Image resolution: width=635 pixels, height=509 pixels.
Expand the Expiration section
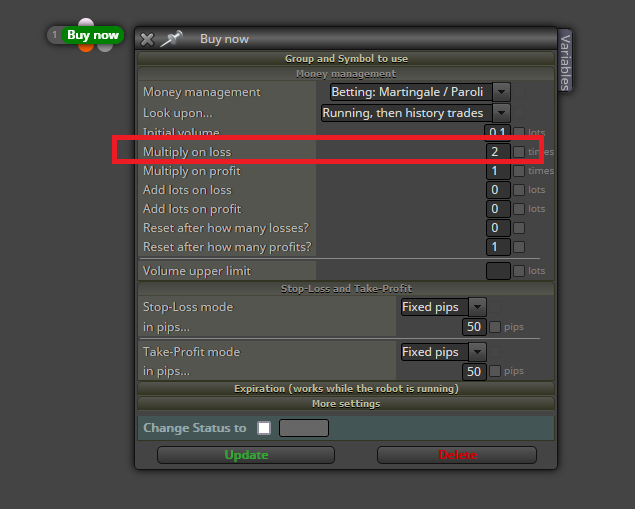[346, 389]
